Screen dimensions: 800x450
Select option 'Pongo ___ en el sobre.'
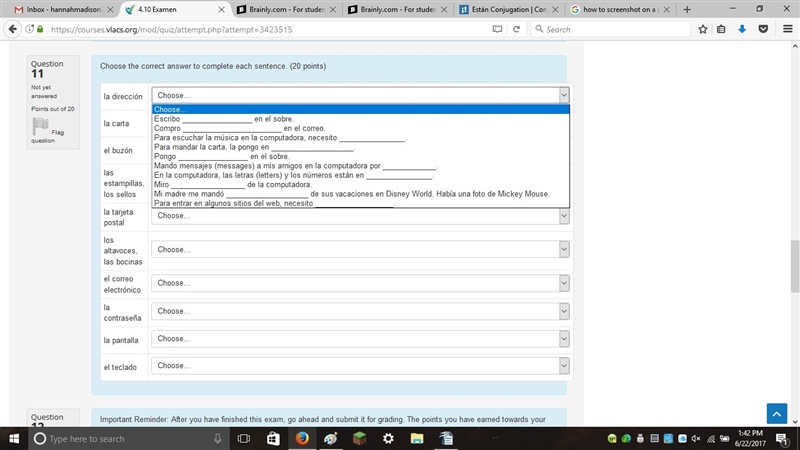point(360,157)
